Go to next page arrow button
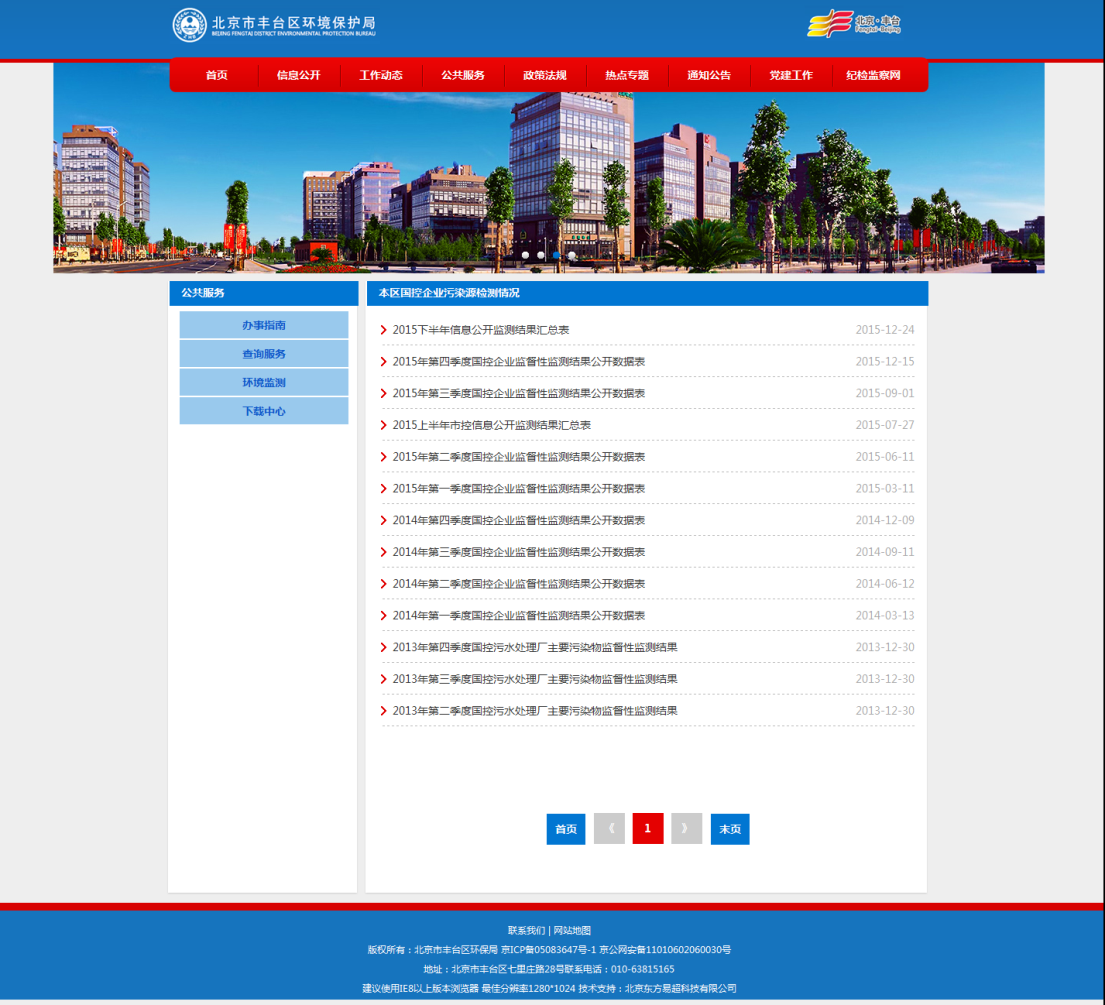 pyautogui.click(x=686, y=829)
